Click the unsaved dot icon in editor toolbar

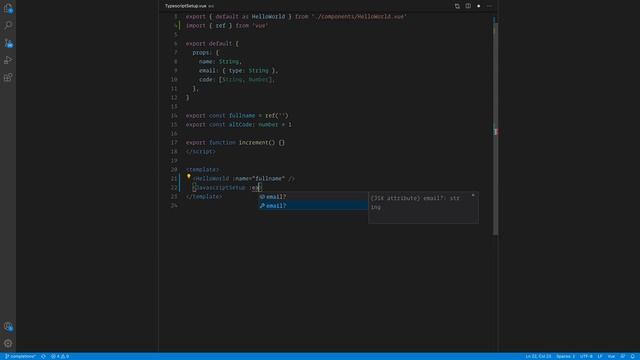(478, 6)
